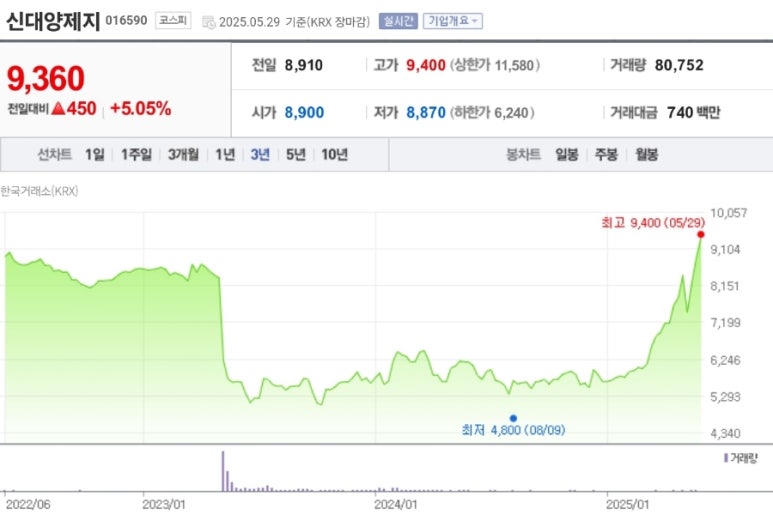Click the red 최고 9,400 high marker
Image resolution: width=773 pixels, height=527 pixels.
pos(701,234)
